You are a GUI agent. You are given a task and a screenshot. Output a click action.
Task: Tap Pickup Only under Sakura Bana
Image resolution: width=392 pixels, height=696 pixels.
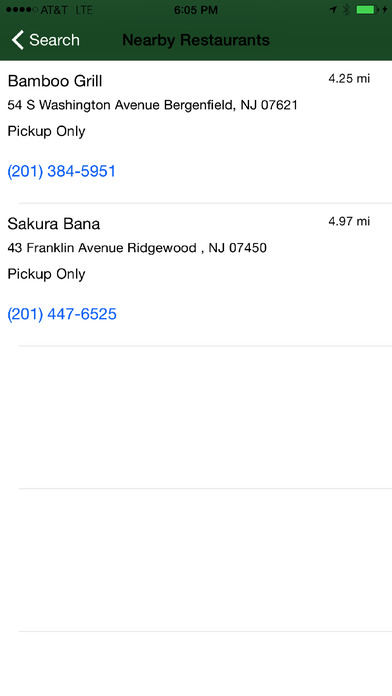click(46, 274)
